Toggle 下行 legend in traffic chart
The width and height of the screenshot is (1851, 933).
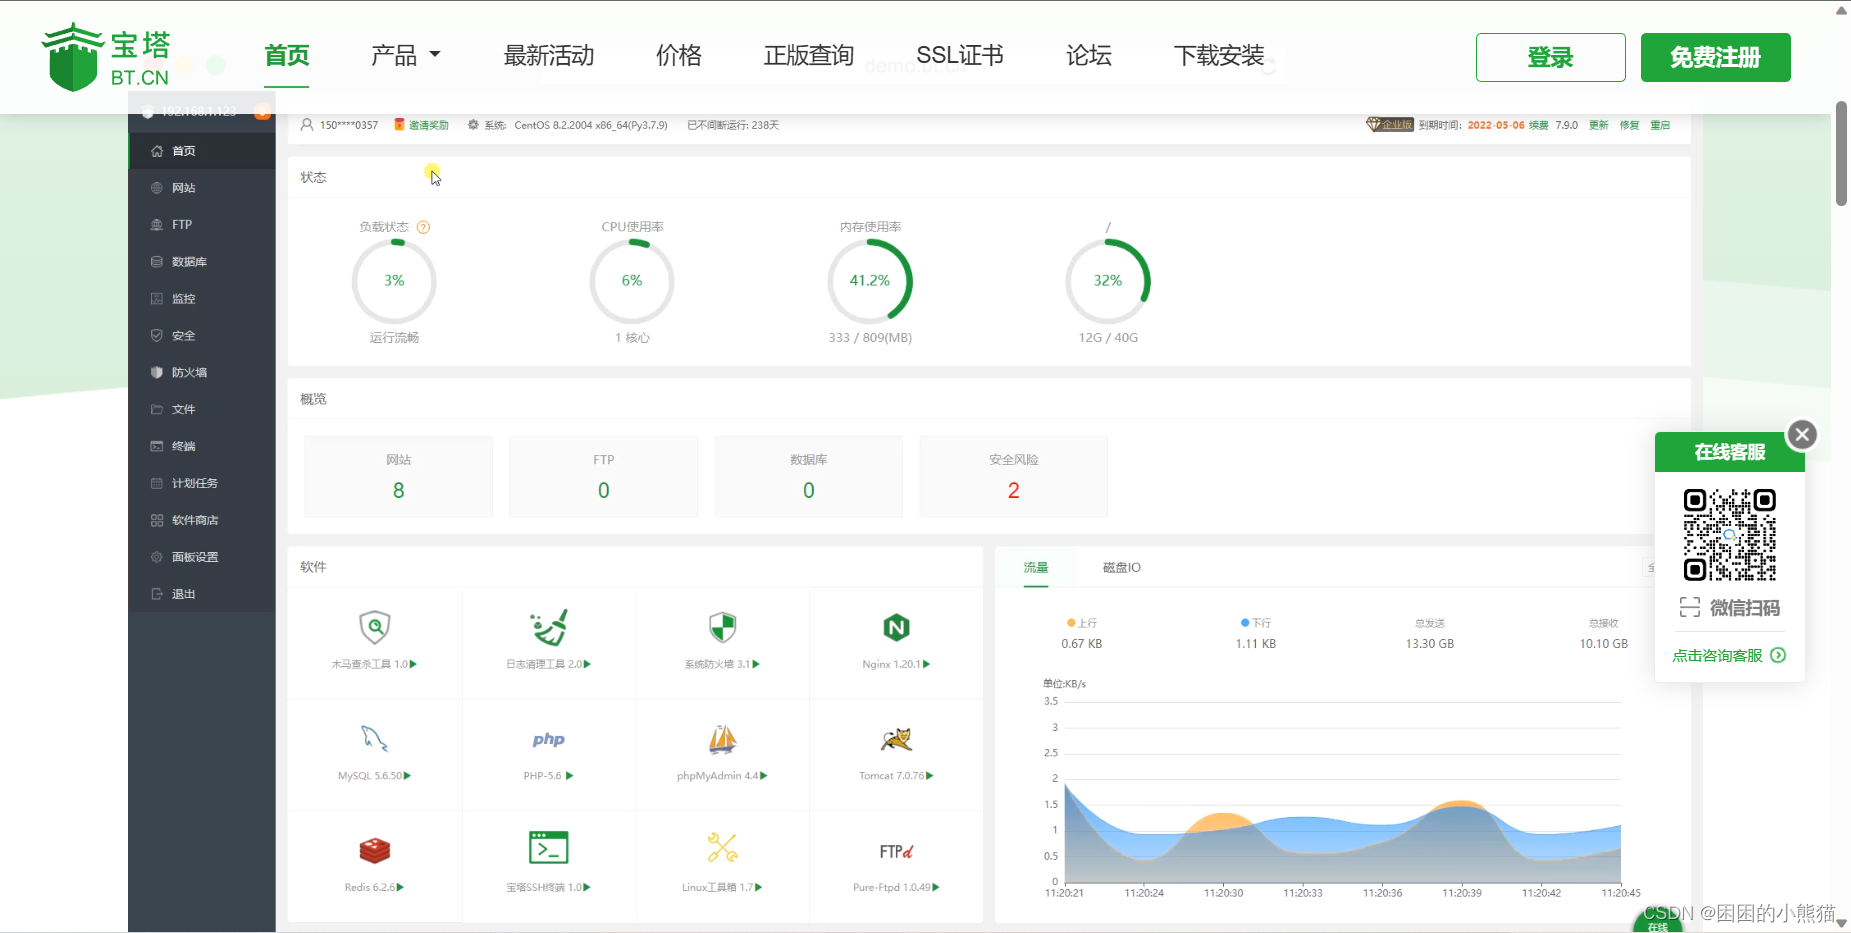pos(1256,623)
